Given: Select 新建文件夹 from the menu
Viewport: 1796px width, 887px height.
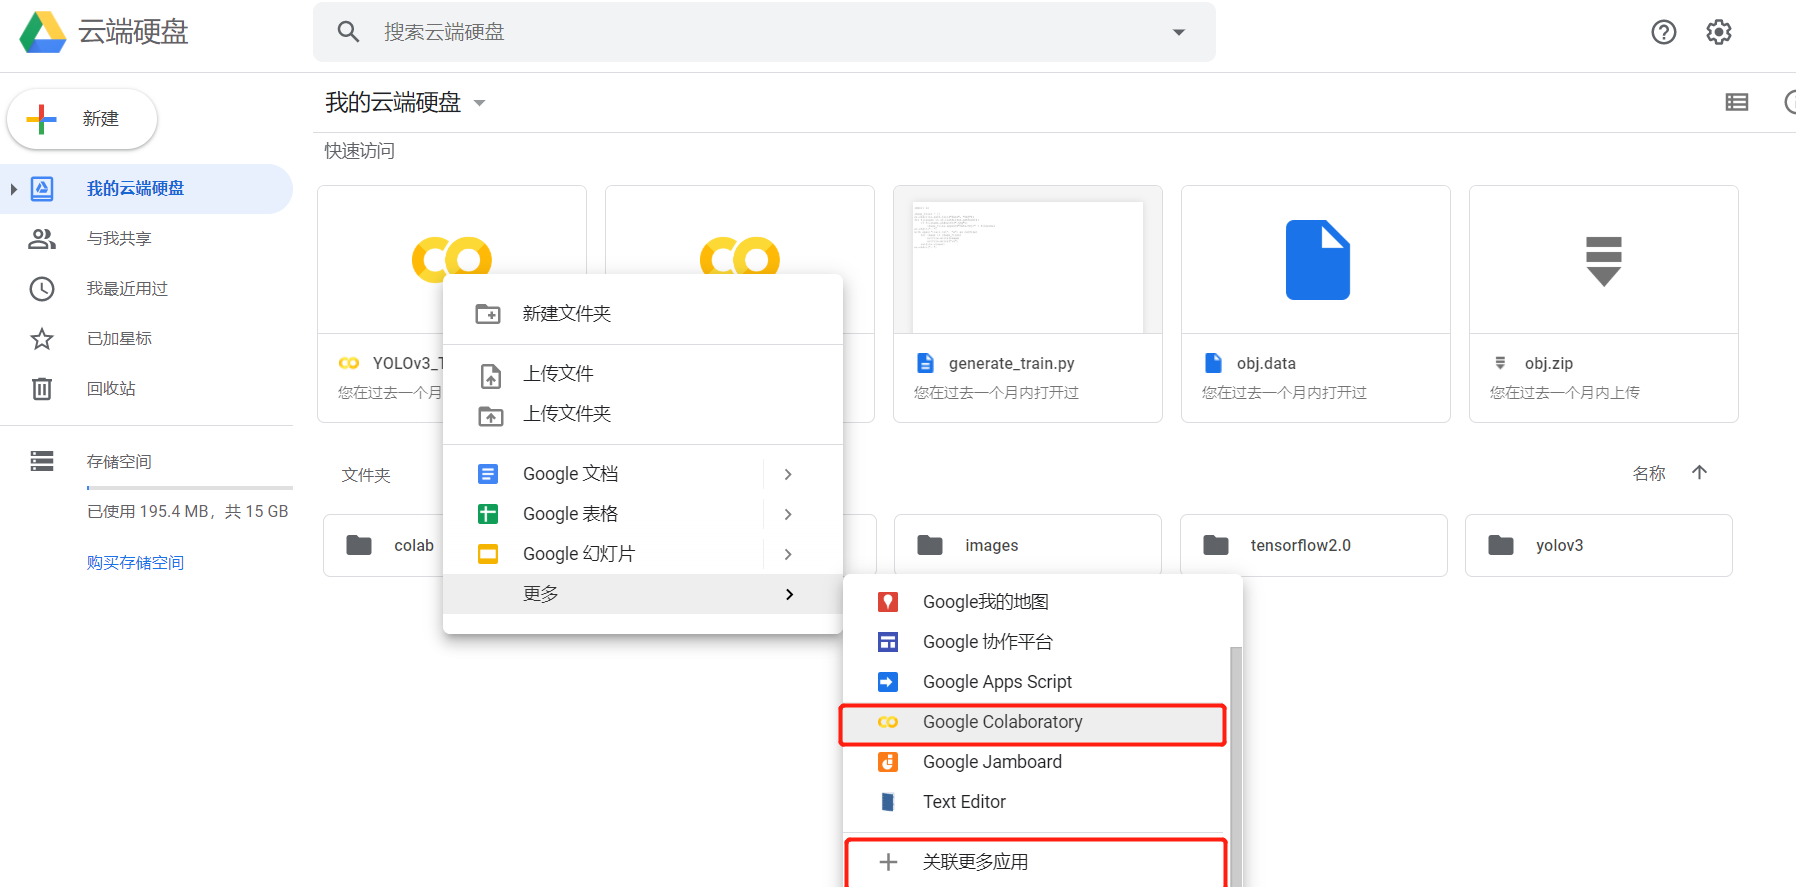Looking at the screenshot, I should (643, 314).
